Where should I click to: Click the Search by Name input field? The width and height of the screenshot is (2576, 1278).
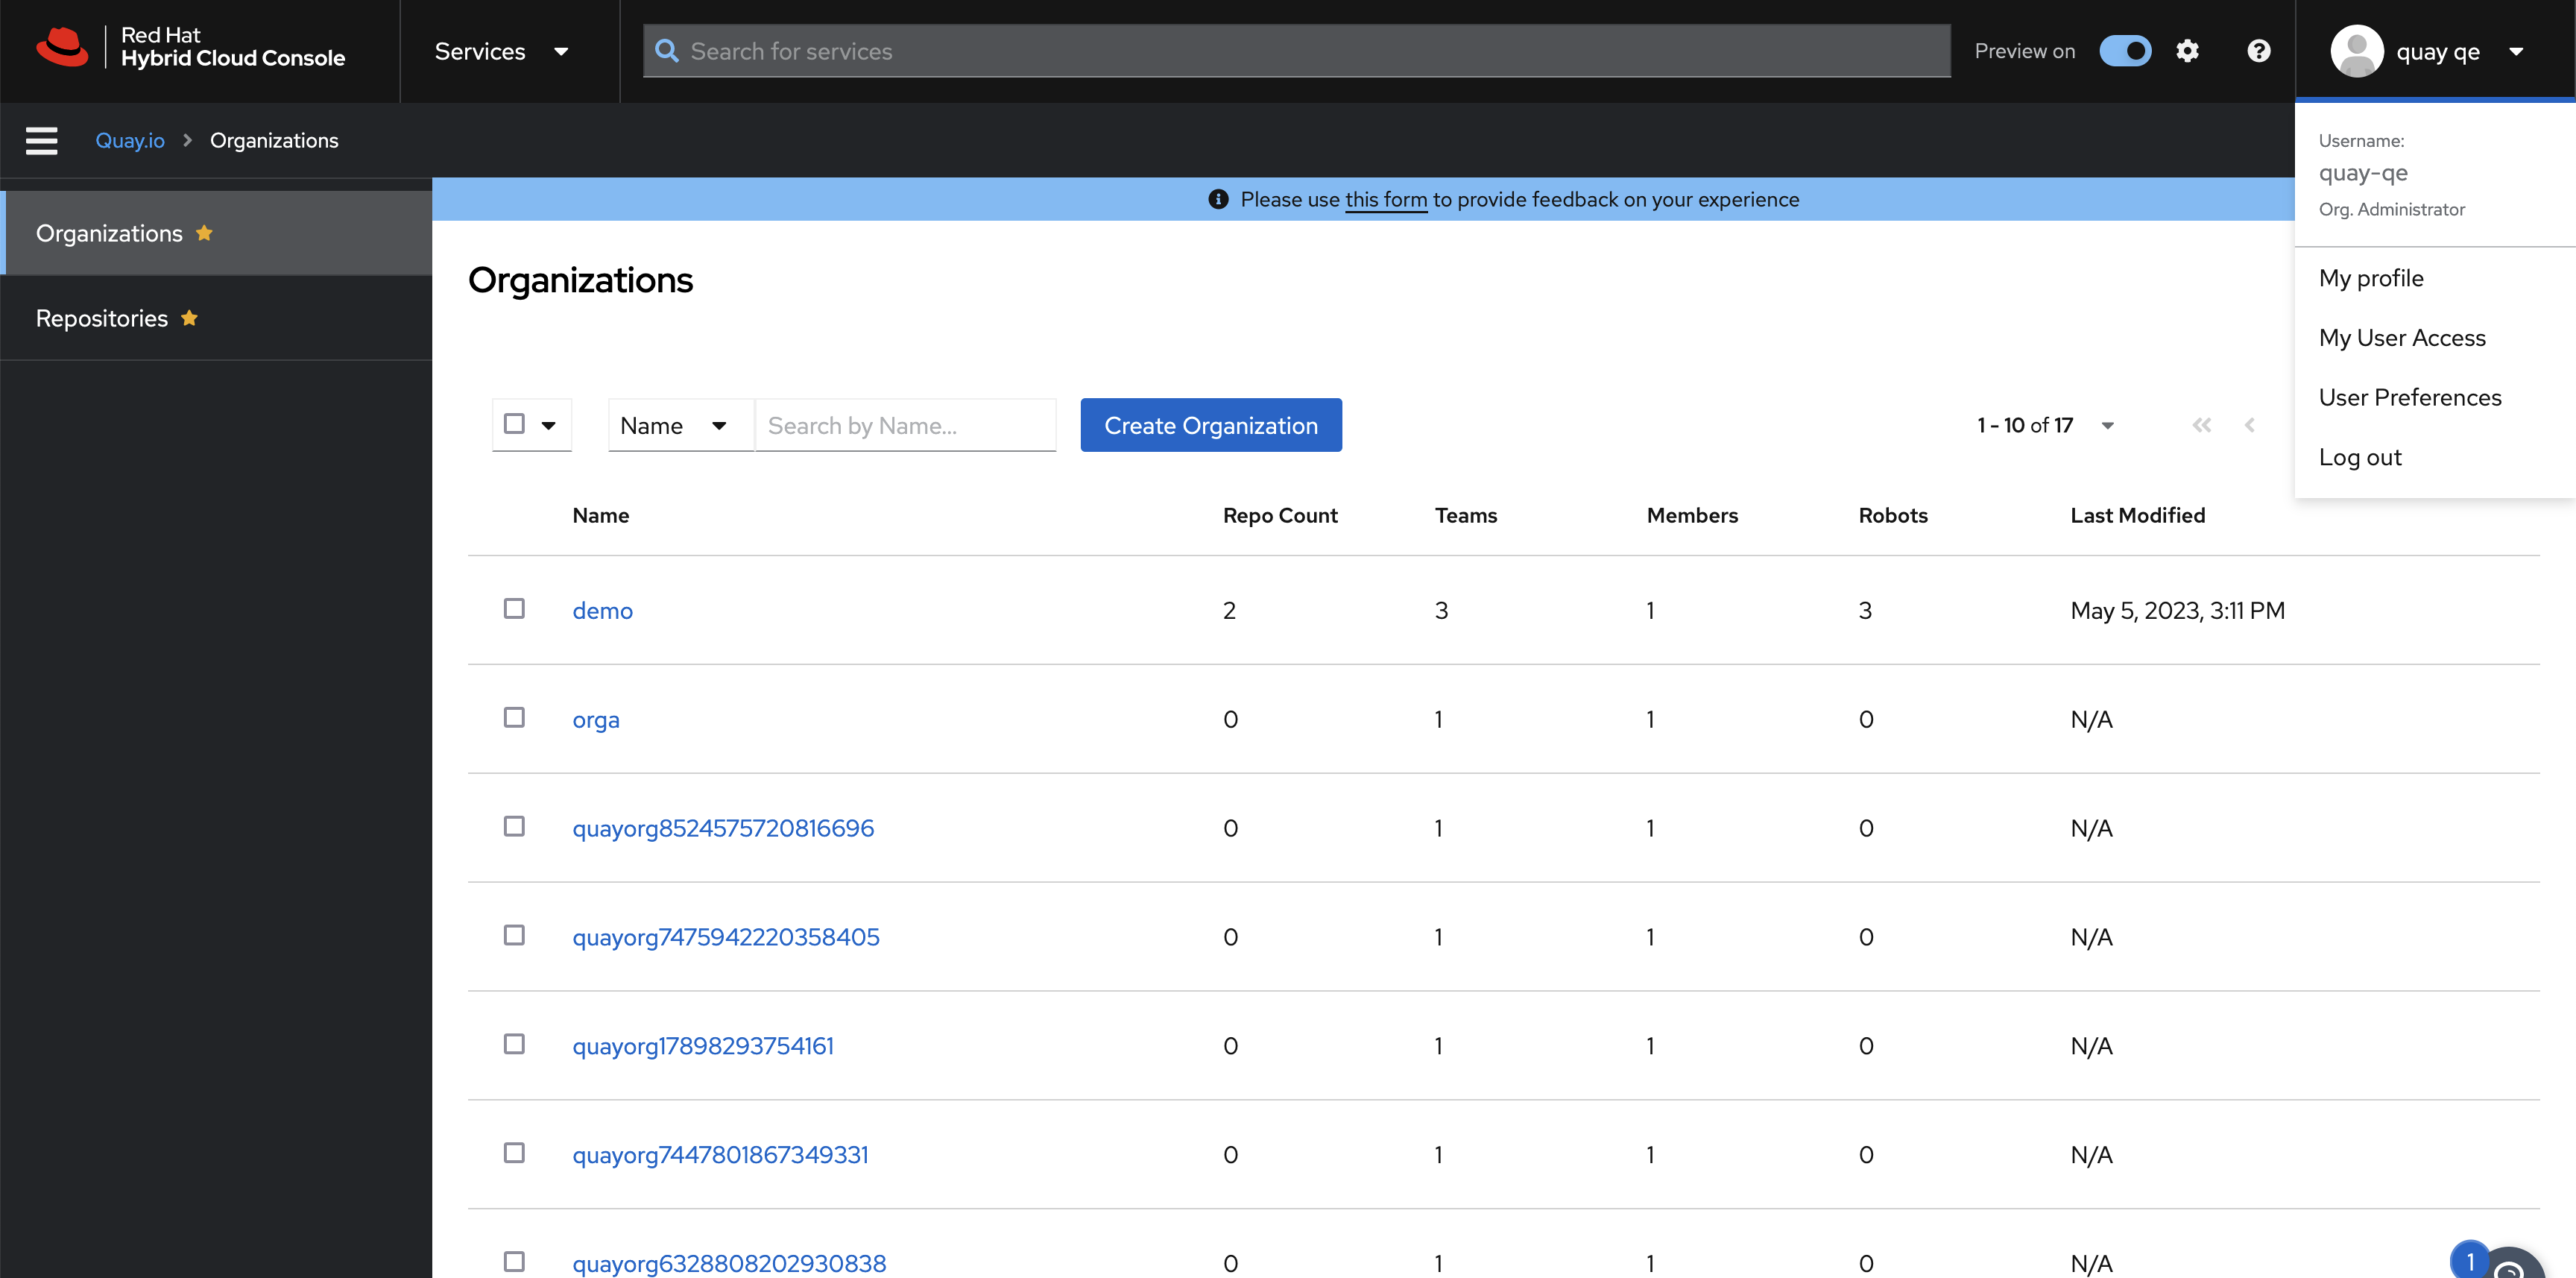905,425
